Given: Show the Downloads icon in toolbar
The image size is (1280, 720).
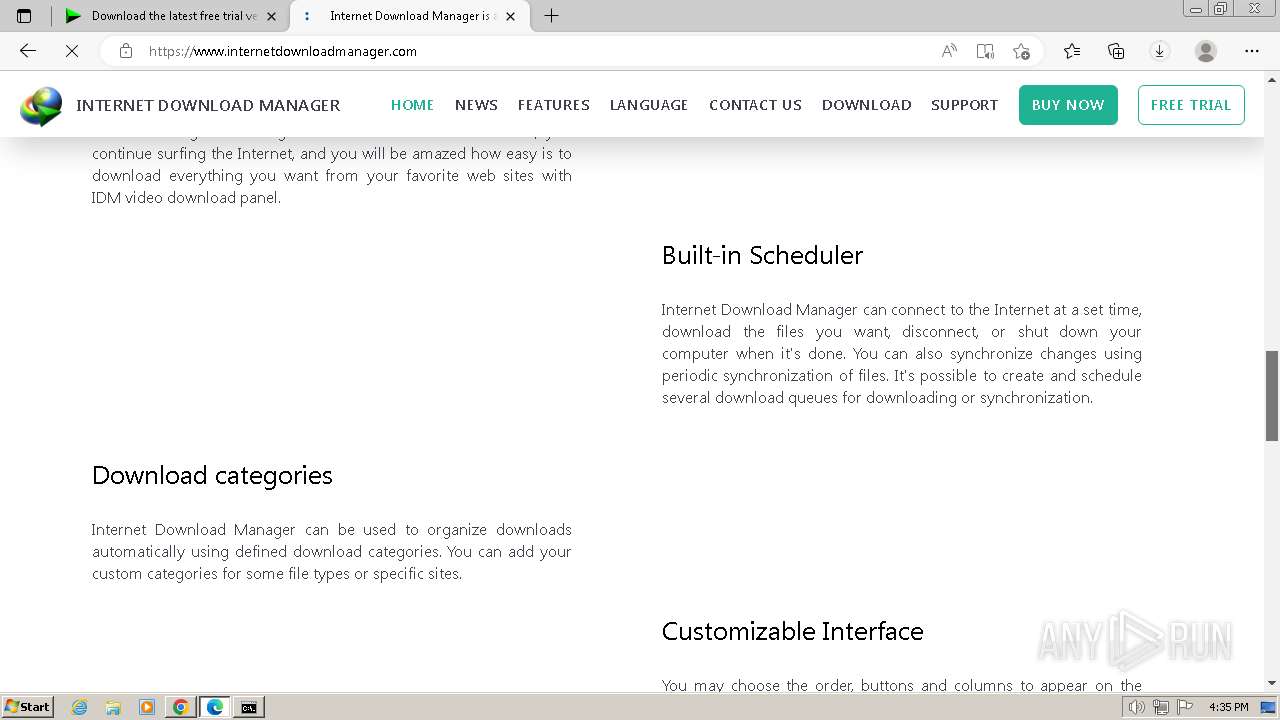Looking at the screenshot, I should tap(1160, 51).
